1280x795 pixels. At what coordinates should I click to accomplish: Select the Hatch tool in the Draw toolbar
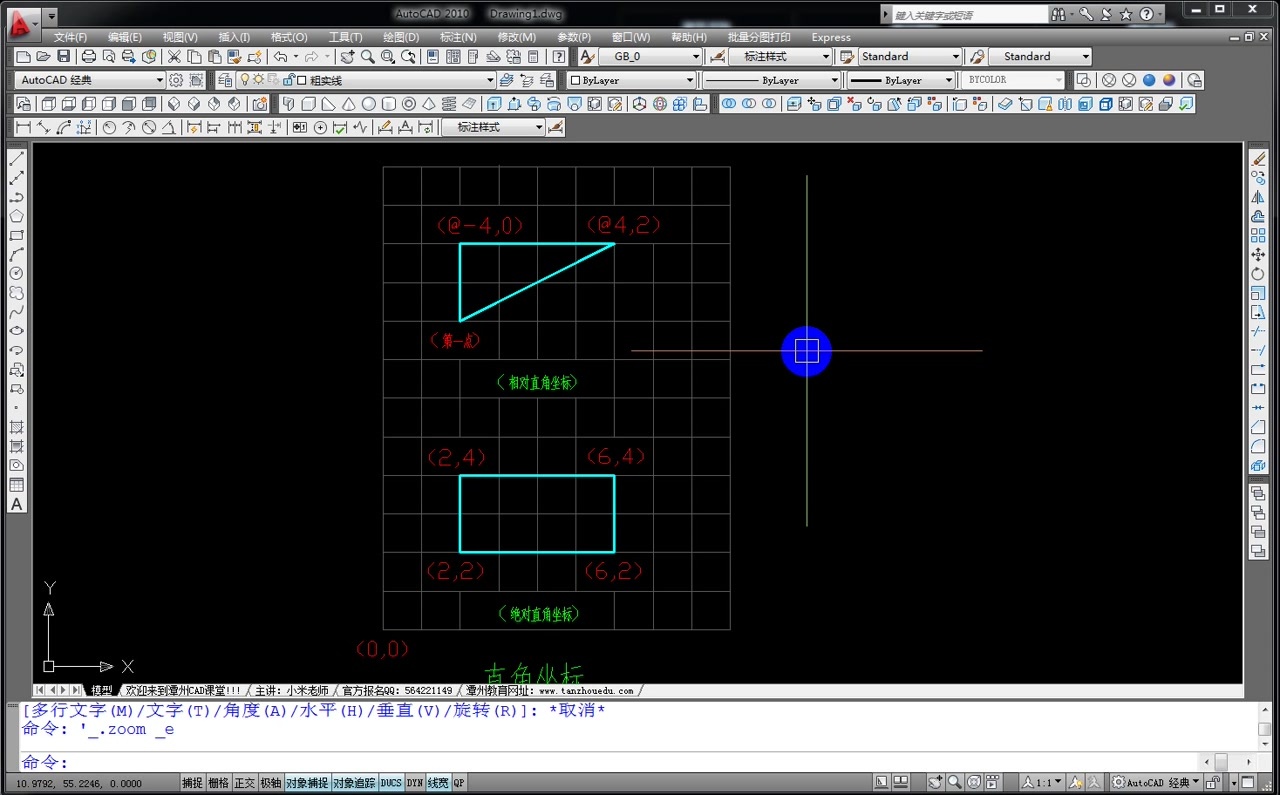click(16, 427)
